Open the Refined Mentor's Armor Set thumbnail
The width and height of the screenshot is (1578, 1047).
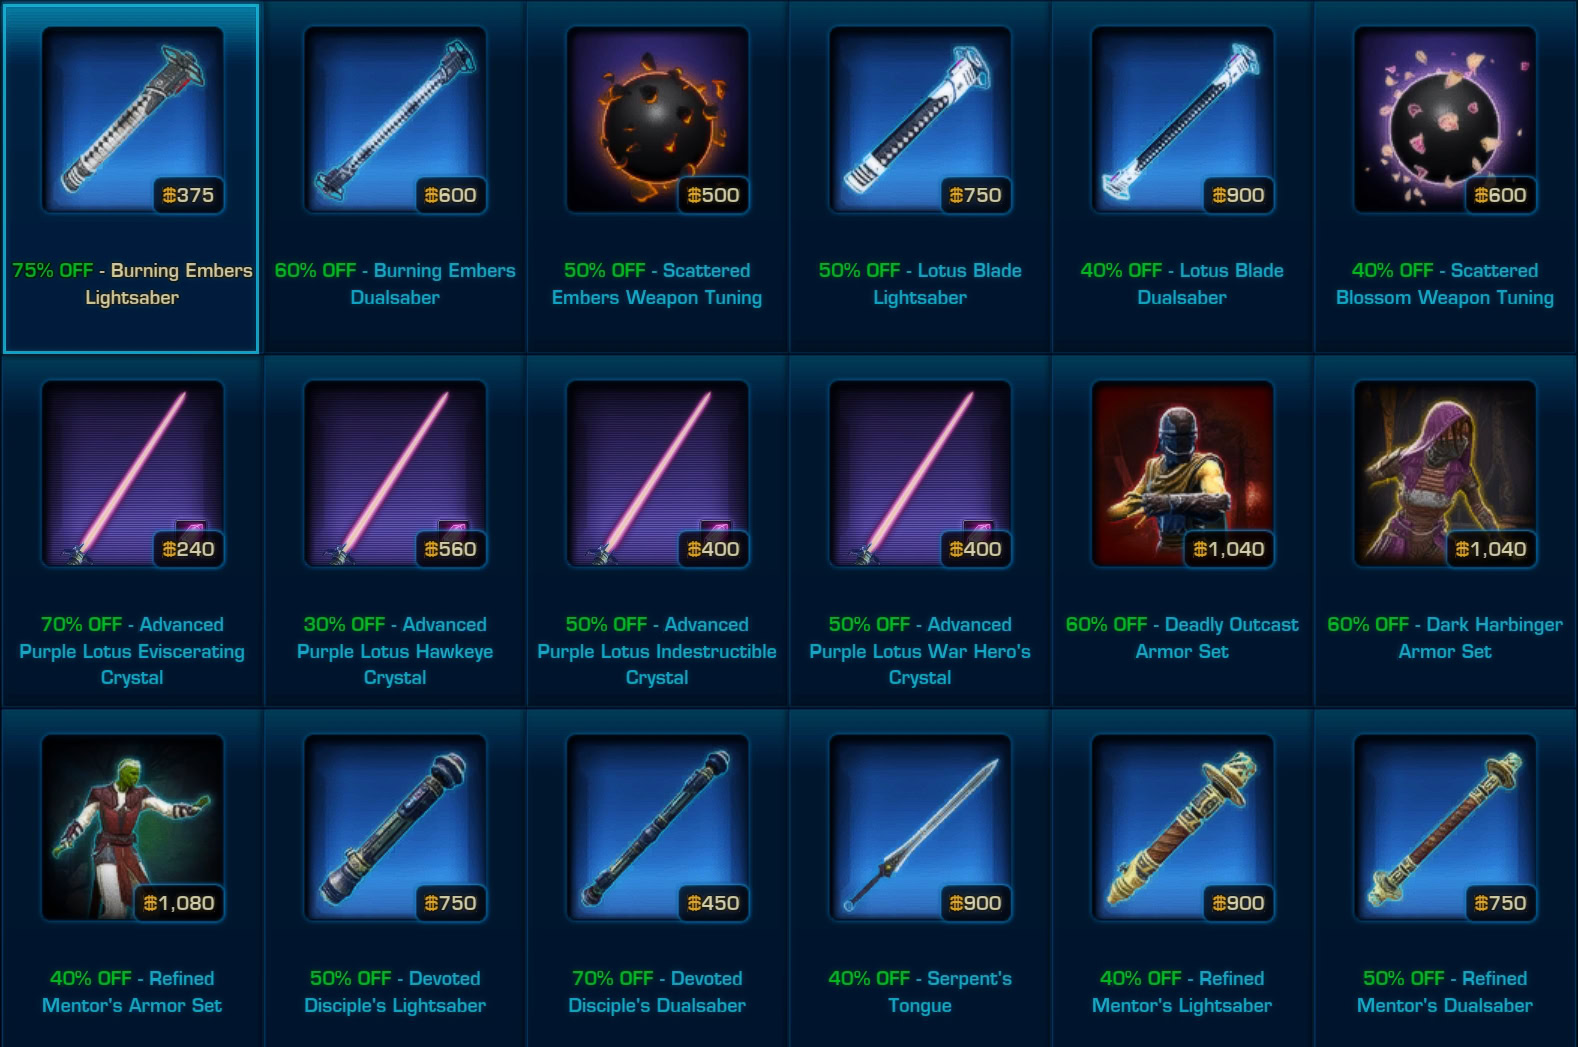point(132,828)
